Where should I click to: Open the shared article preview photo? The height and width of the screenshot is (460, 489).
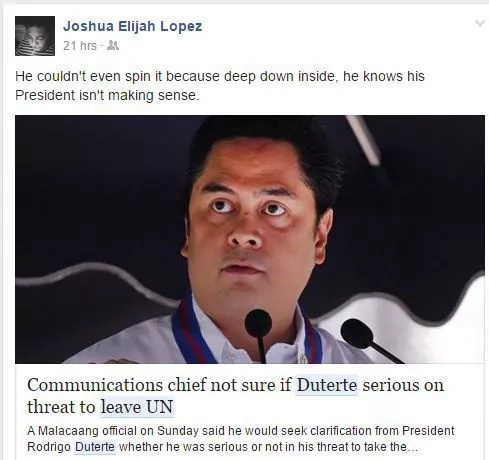[x=250, y=239]
